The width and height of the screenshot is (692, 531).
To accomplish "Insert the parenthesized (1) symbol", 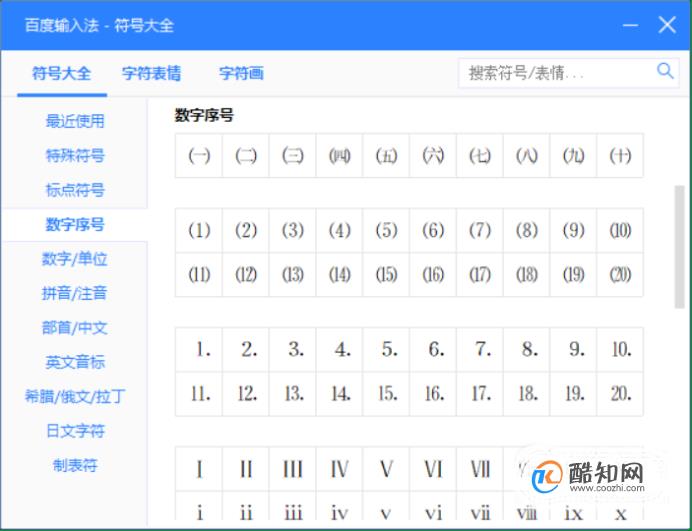I will click(199, 230).
